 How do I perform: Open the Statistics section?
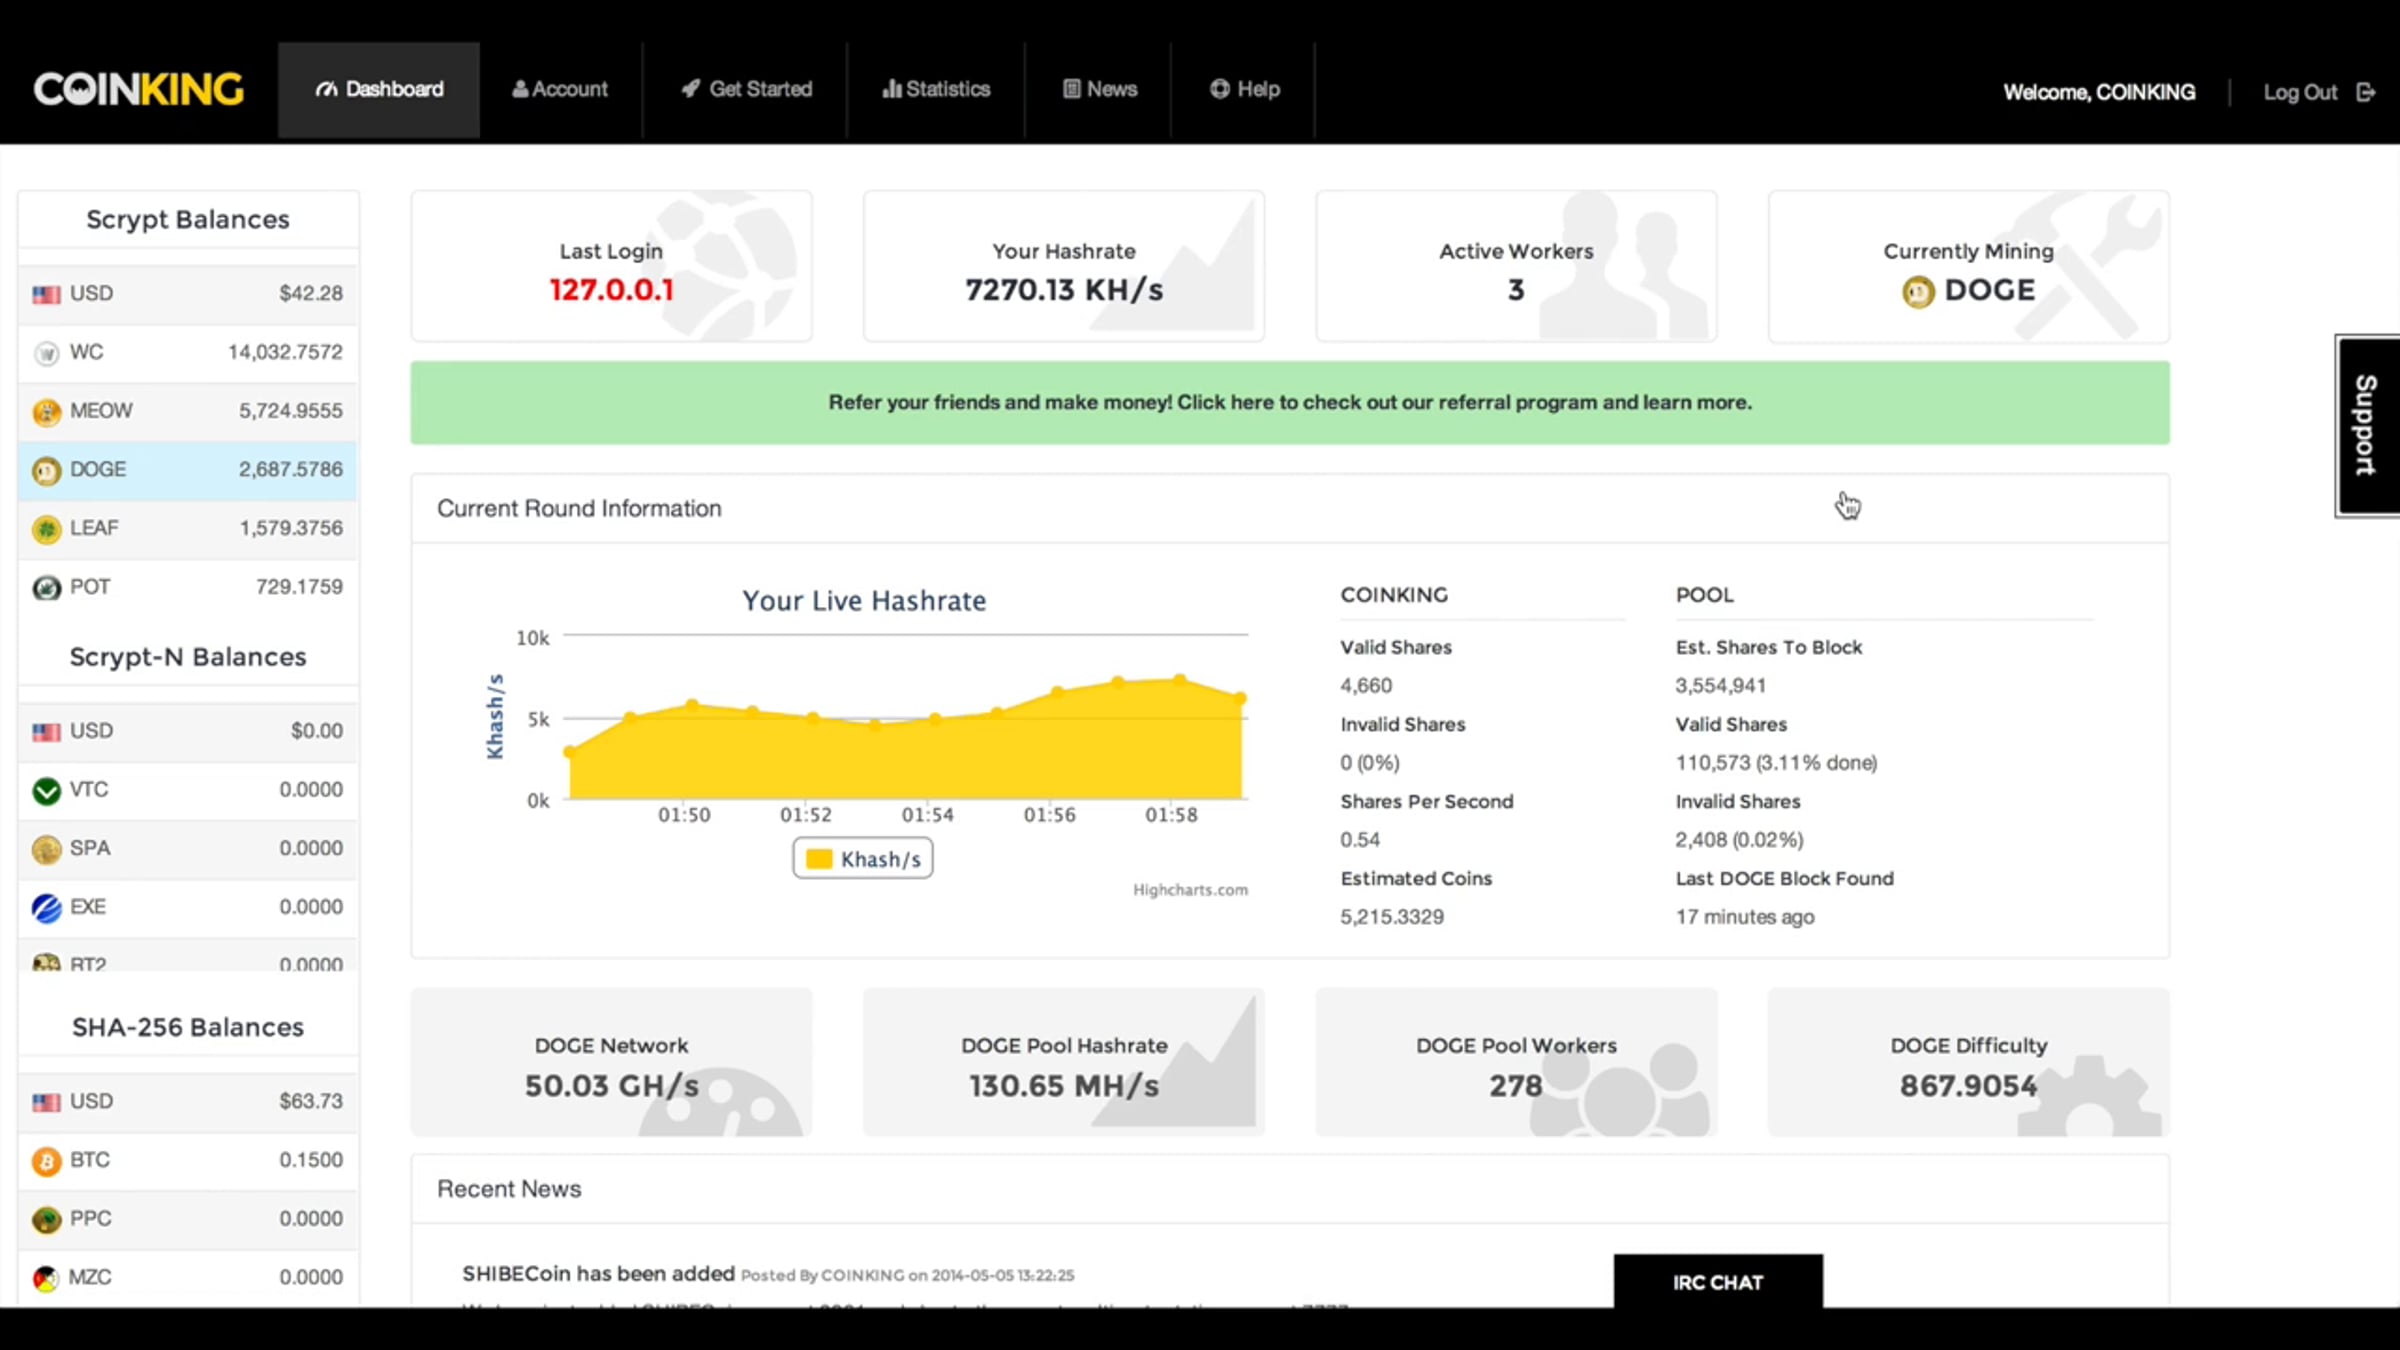(x=936, y=90)
